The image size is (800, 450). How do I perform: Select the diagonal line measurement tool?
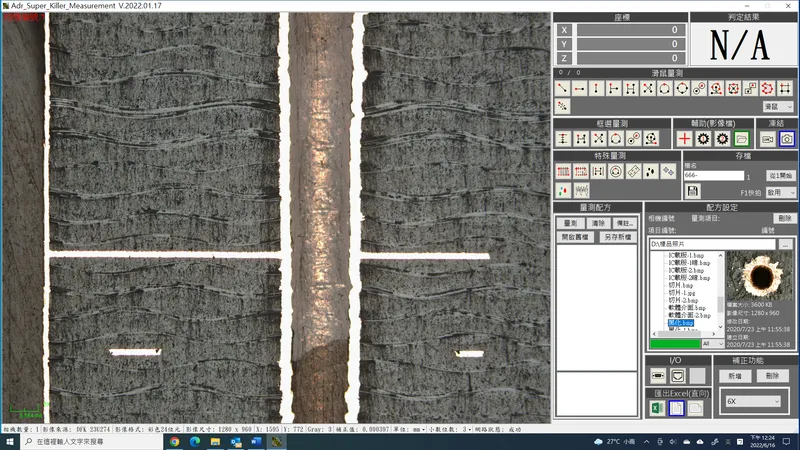tap(563, 88)
